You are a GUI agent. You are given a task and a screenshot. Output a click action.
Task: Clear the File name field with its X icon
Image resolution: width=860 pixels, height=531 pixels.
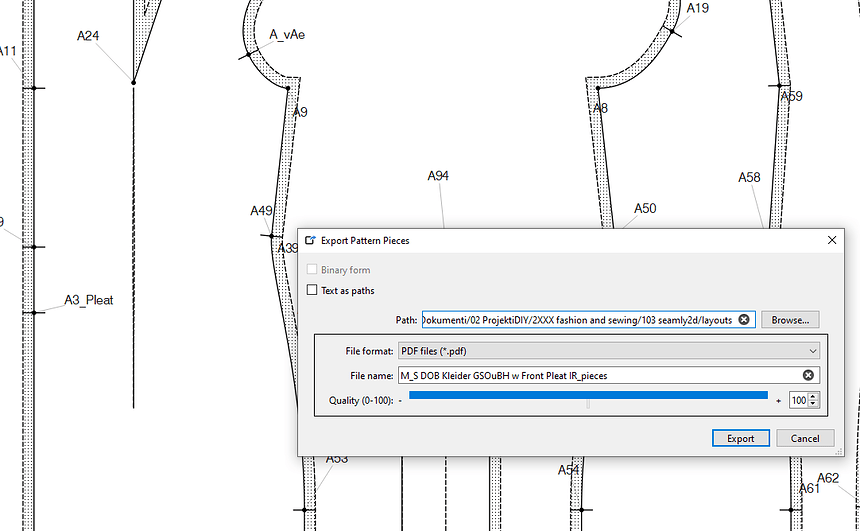tap(808, 375)
